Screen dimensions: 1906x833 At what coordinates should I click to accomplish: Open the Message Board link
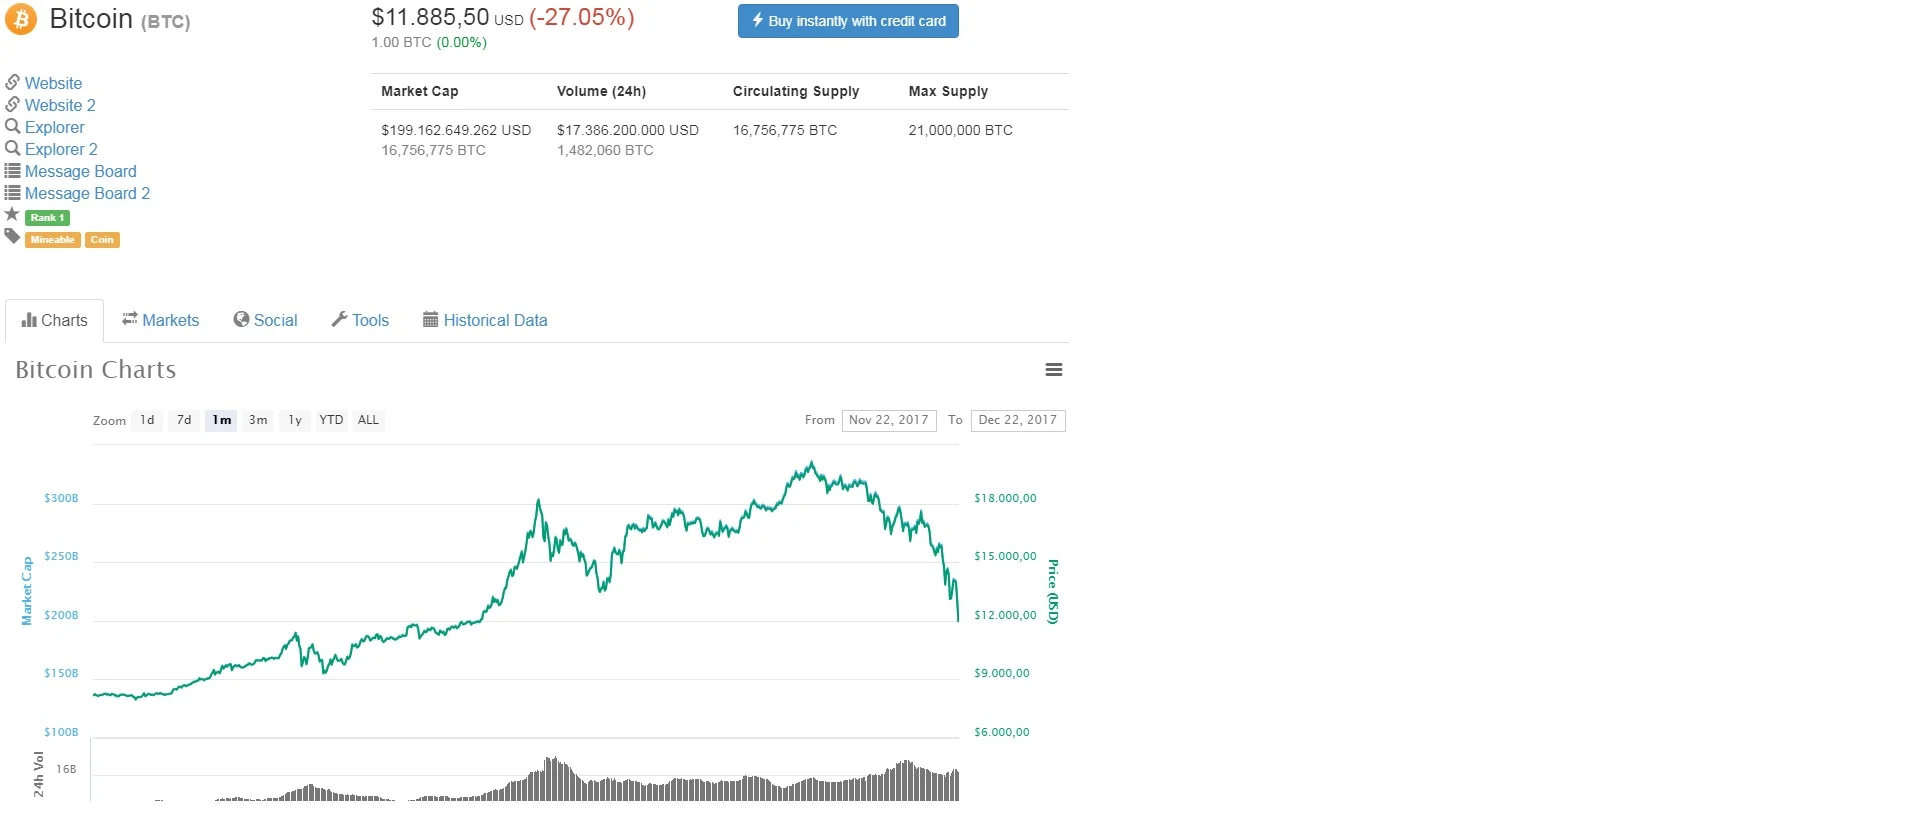(x=81, y=171)
